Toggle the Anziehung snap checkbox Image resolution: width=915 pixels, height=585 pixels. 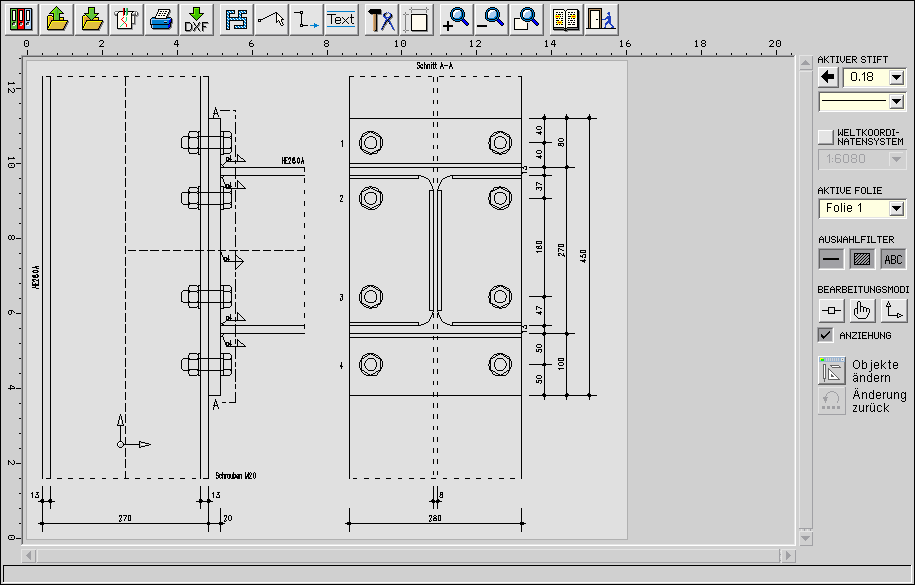[825, 335]
